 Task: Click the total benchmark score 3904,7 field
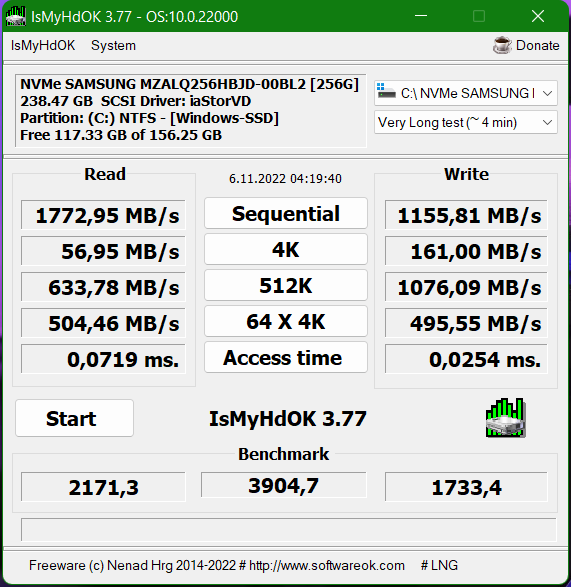[x=283, y=485]
